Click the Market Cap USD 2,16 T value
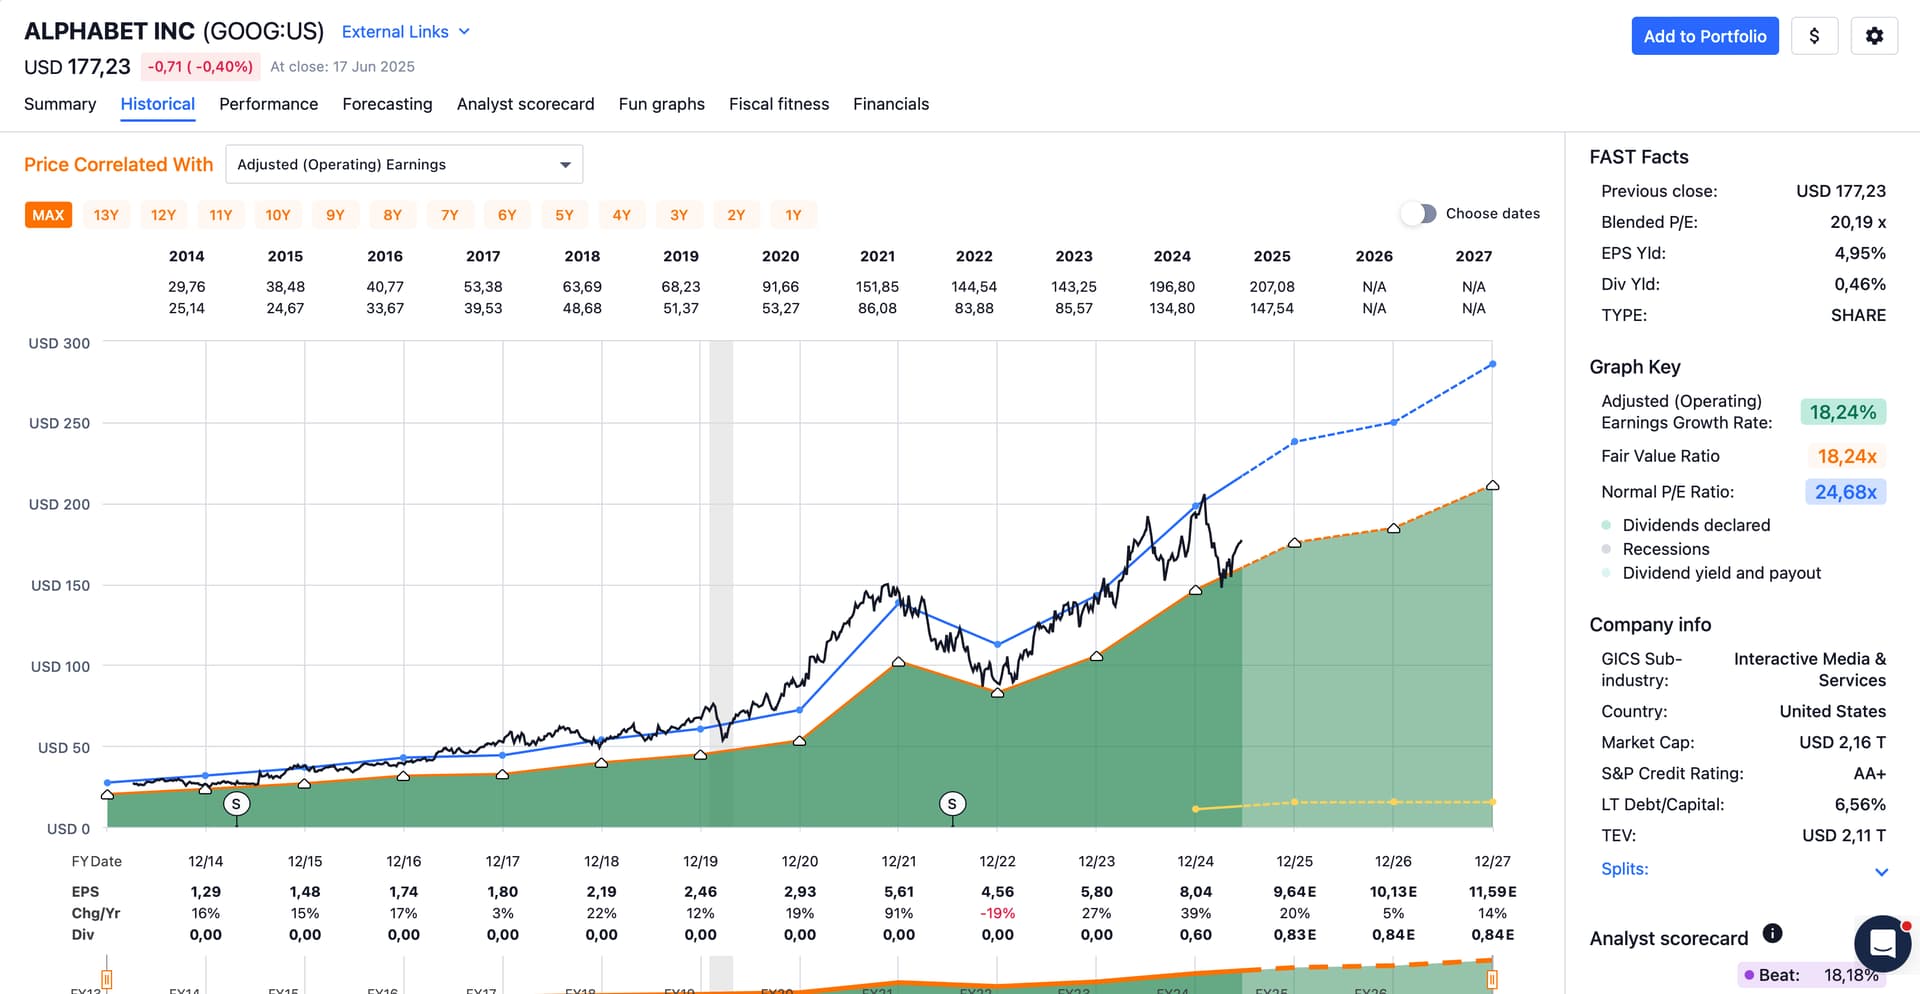Image resolution: width=1920 pixels, height=994 pixels. coord(1842,742)
